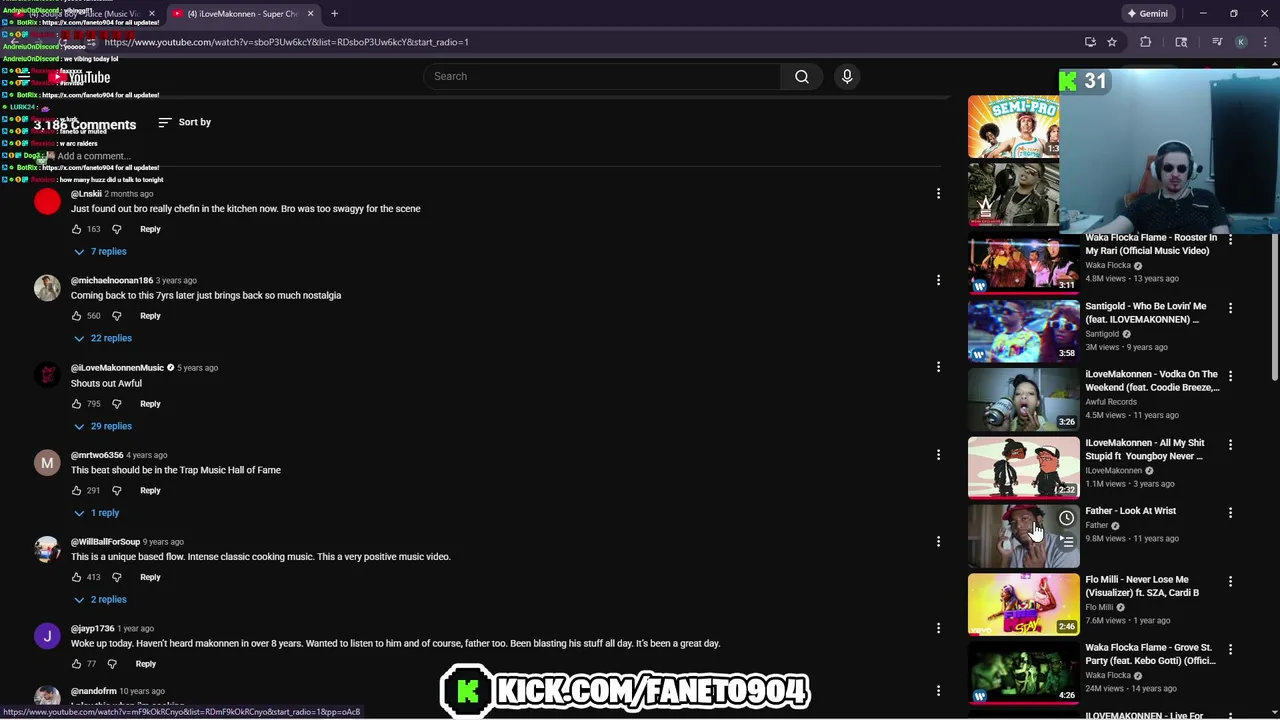The width and height of the screenshot is (1280, 720).
Task: Open options menu for @WillBallForSoup comment
Action: (938, 541)
